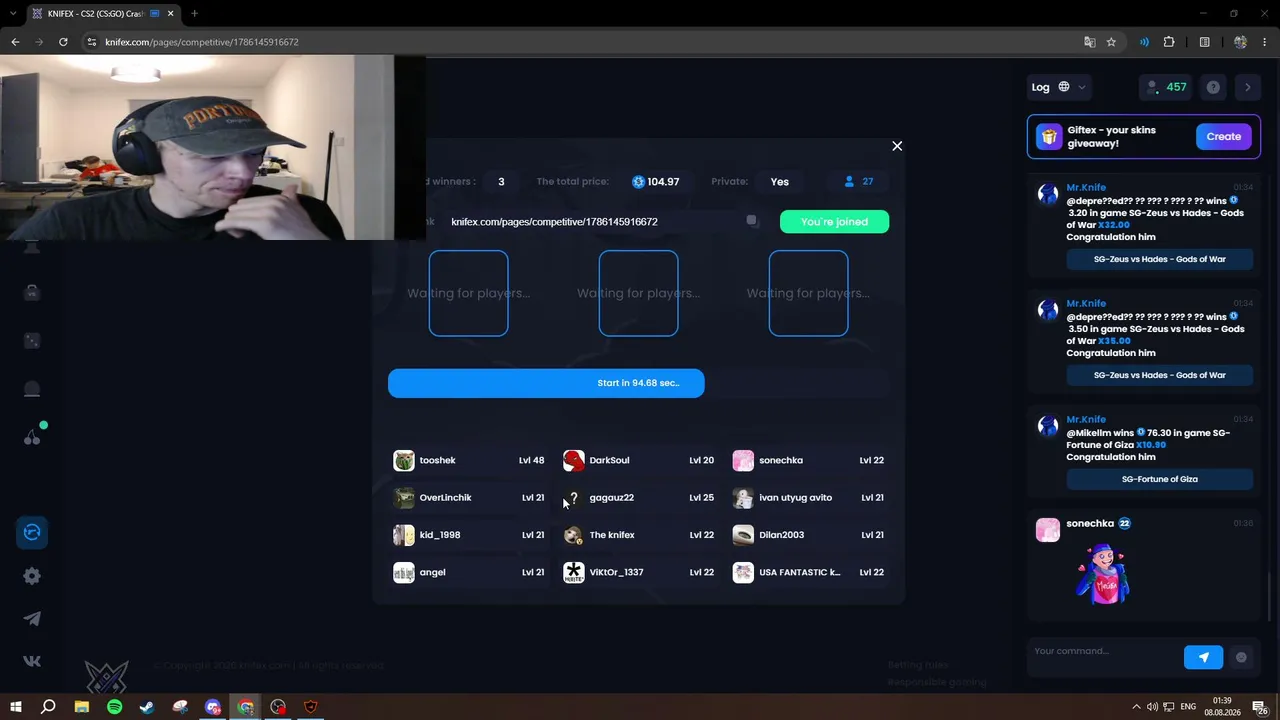Open the chat help question icon
Image resolution: width=1280 pixels, height=720 pixels.
tap(1213, 87)
